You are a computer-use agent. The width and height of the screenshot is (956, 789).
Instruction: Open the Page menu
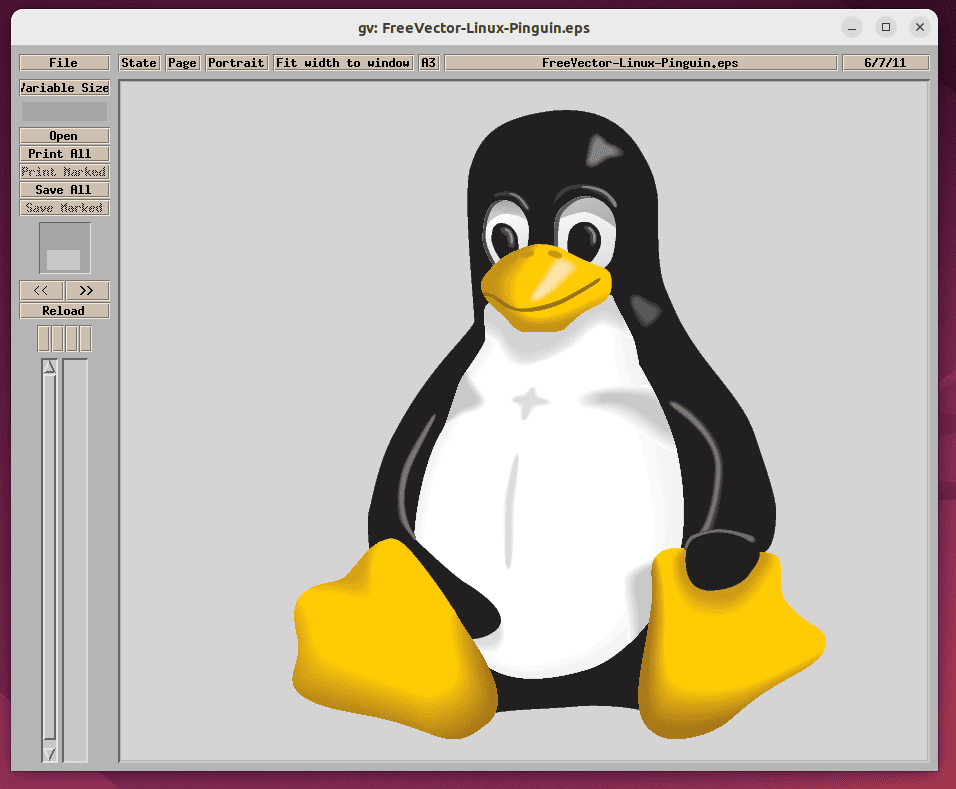182,62
